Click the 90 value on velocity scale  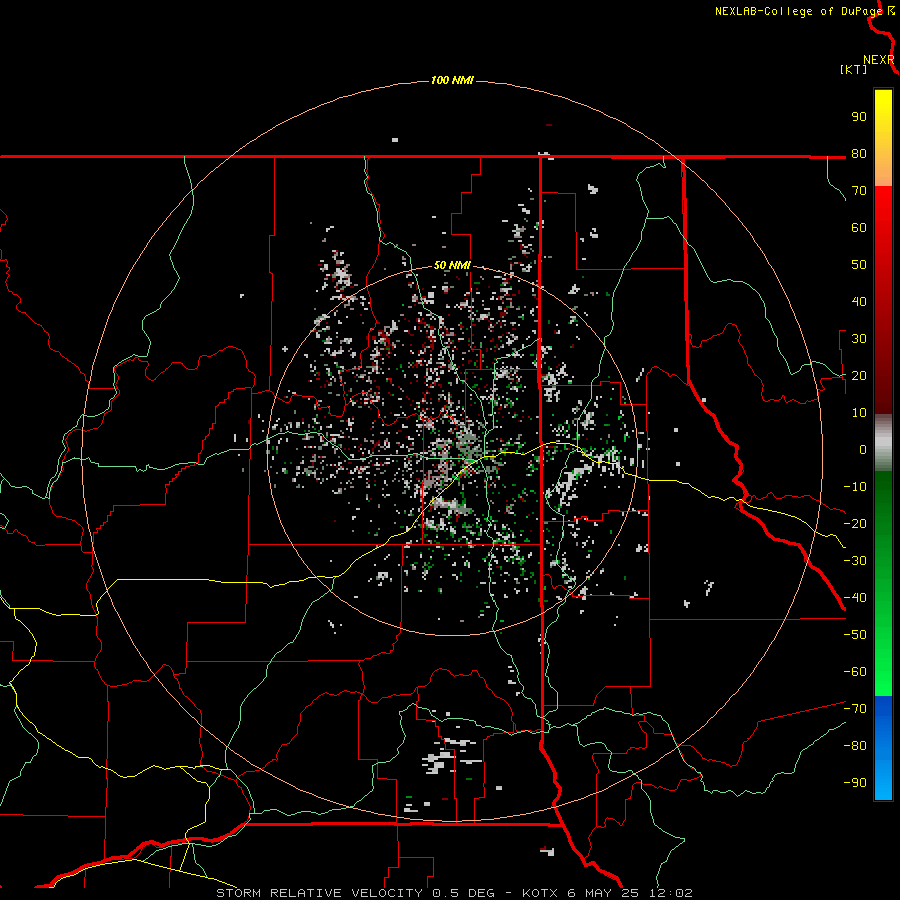(x=859, y=117)
